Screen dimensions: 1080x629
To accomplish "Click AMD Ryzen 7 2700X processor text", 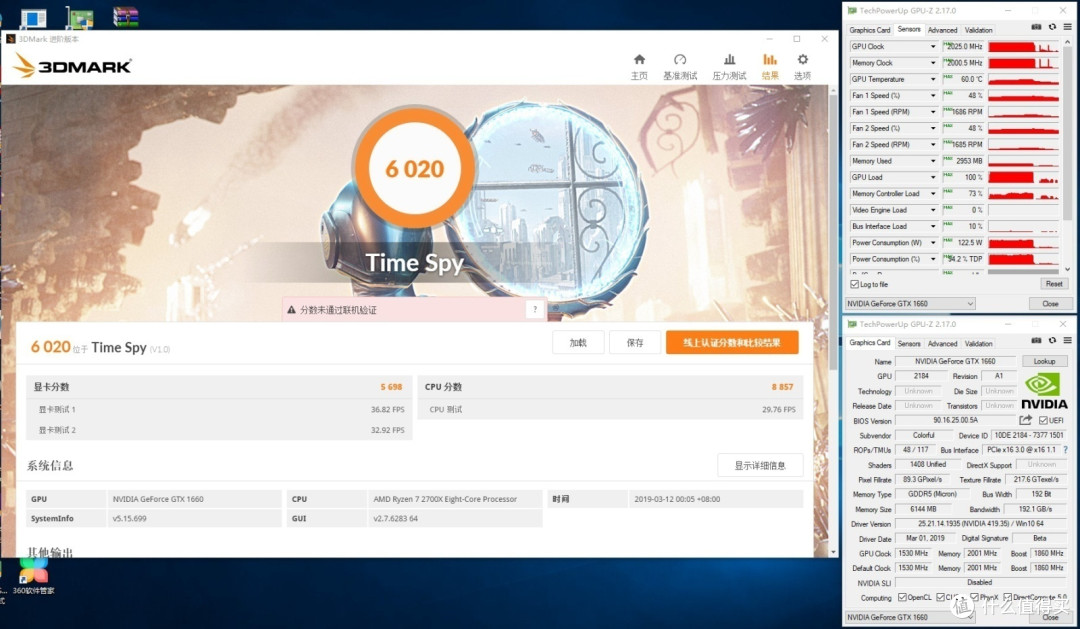I will (x=445, y=499).
